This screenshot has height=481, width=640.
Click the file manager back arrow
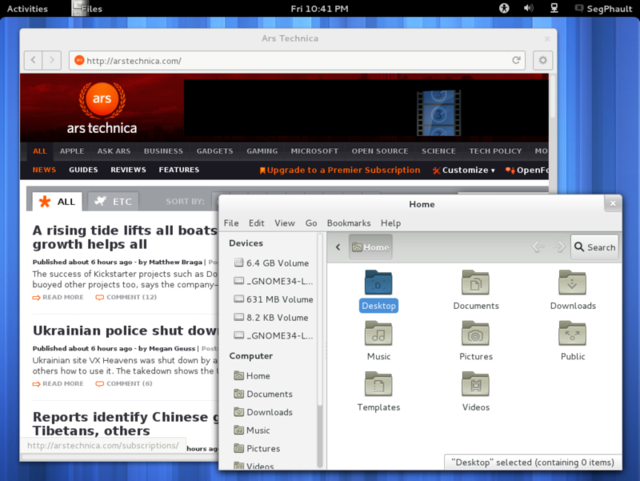[x=538, y=247]
